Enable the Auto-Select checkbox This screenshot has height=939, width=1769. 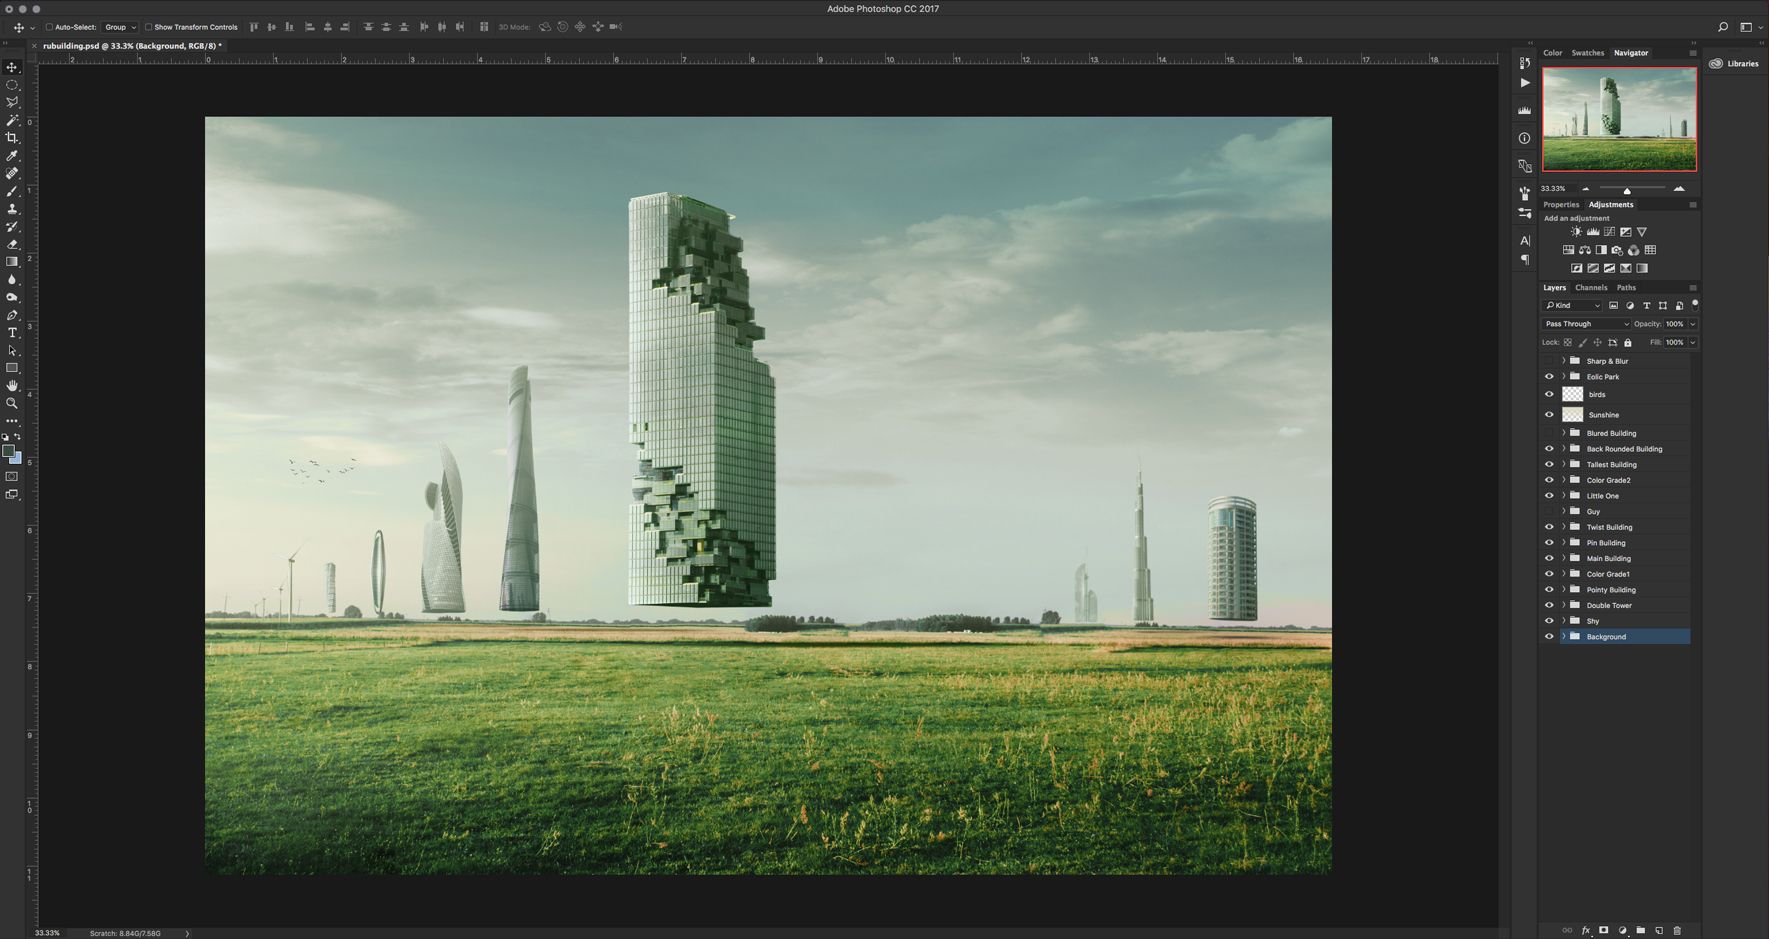(49, 27)
